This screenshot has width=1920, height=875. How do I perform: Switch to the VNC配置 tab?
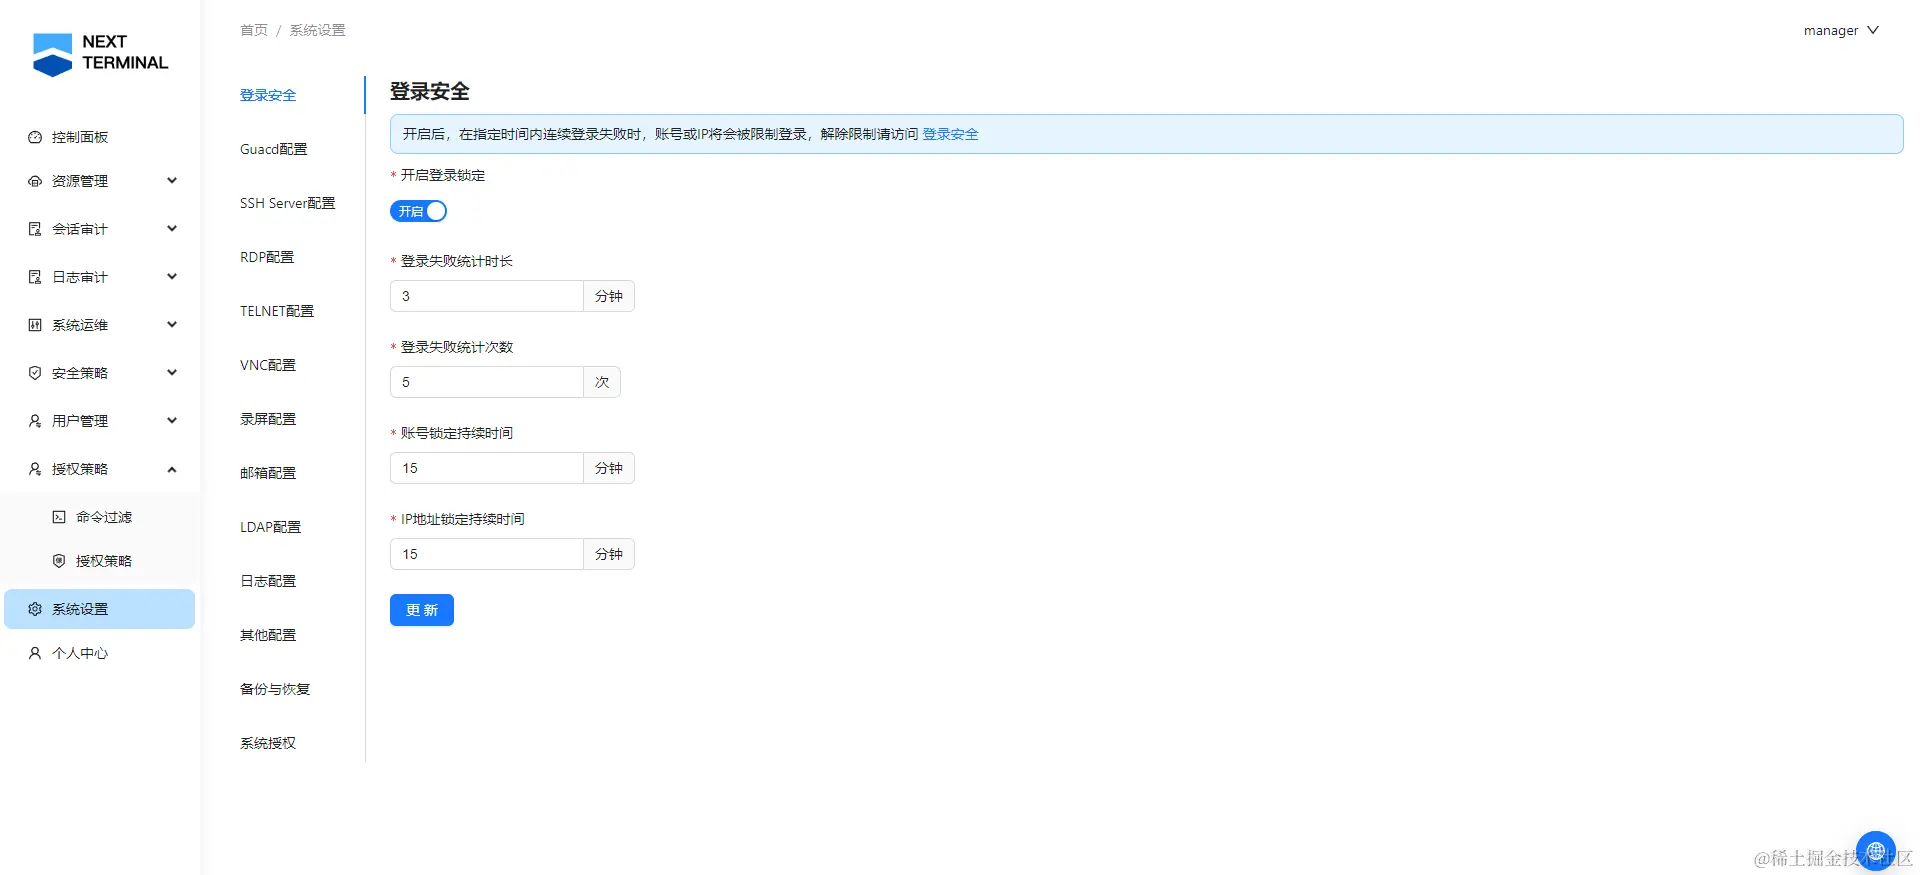(x=268, y=365)
